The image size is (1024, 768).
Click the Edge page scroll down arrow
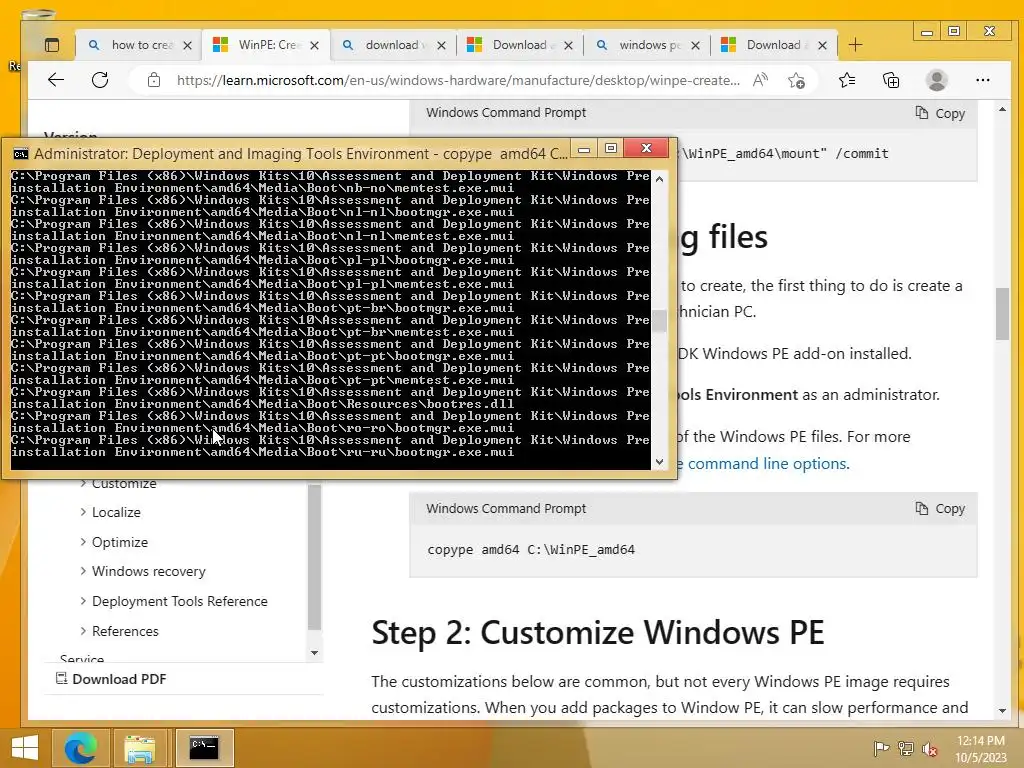pyautogui.click(x=1002, y=711)
